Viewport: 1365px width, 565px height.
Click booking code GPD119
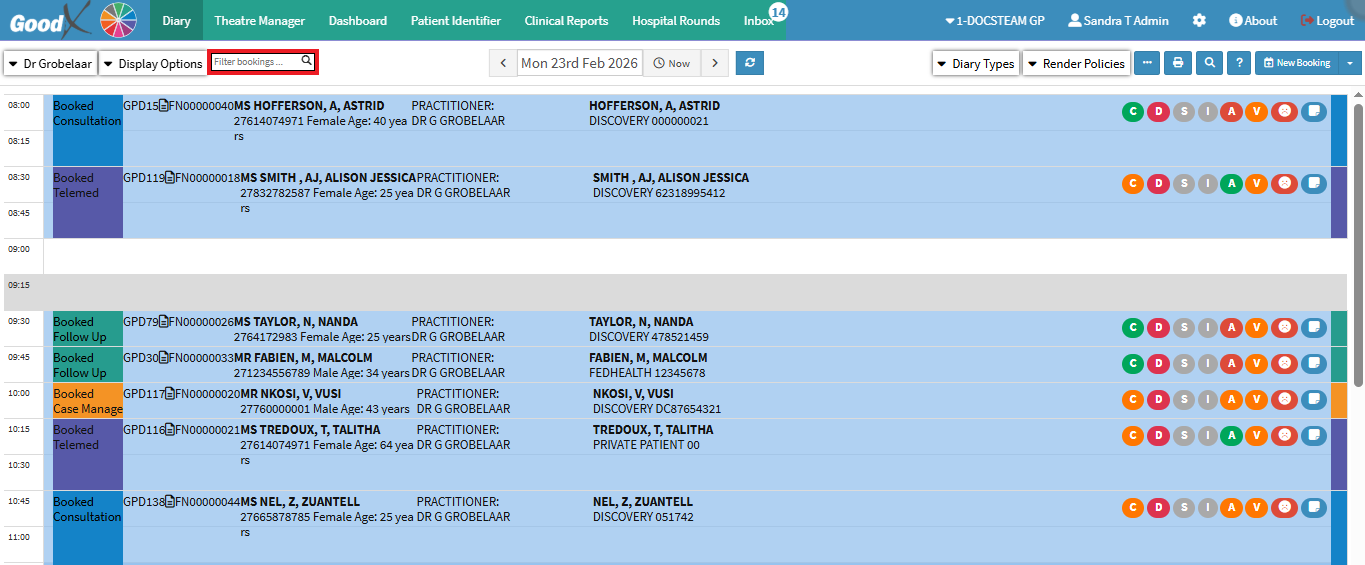pyautogui.click(x=144, y=178)
